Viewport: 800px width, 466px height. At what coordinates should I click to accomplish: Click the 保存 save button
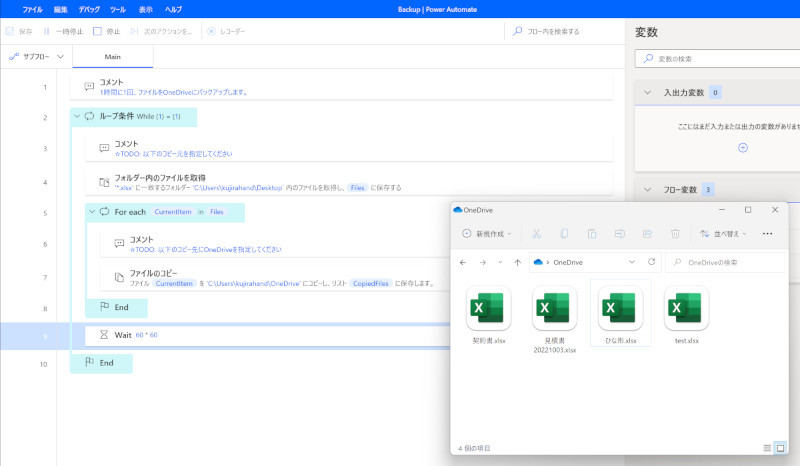[x=19, y=31]
